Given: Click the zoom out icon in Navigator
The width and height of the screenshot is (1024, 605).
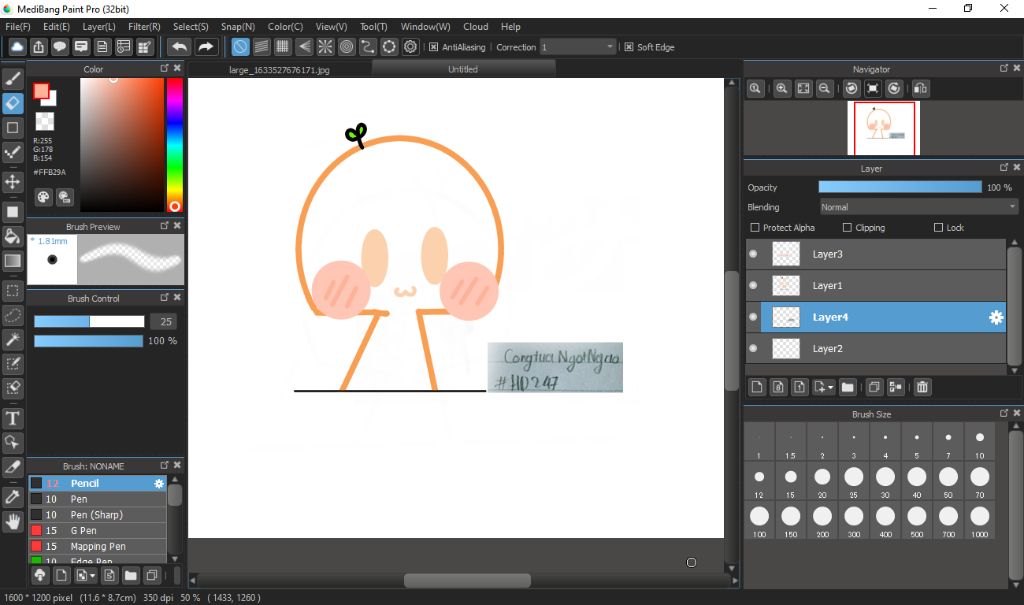Looking at the screenshot, I should pos(825,88).
